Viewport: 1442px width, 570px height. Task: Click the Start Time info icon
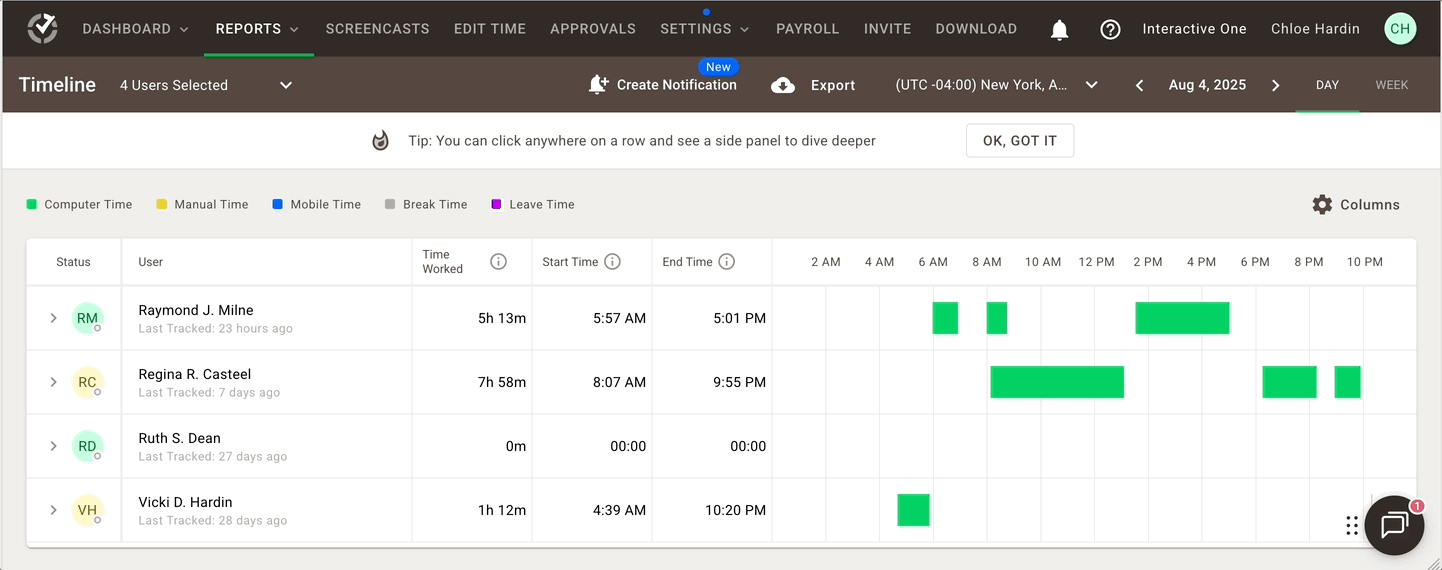[x=612, y=262]
